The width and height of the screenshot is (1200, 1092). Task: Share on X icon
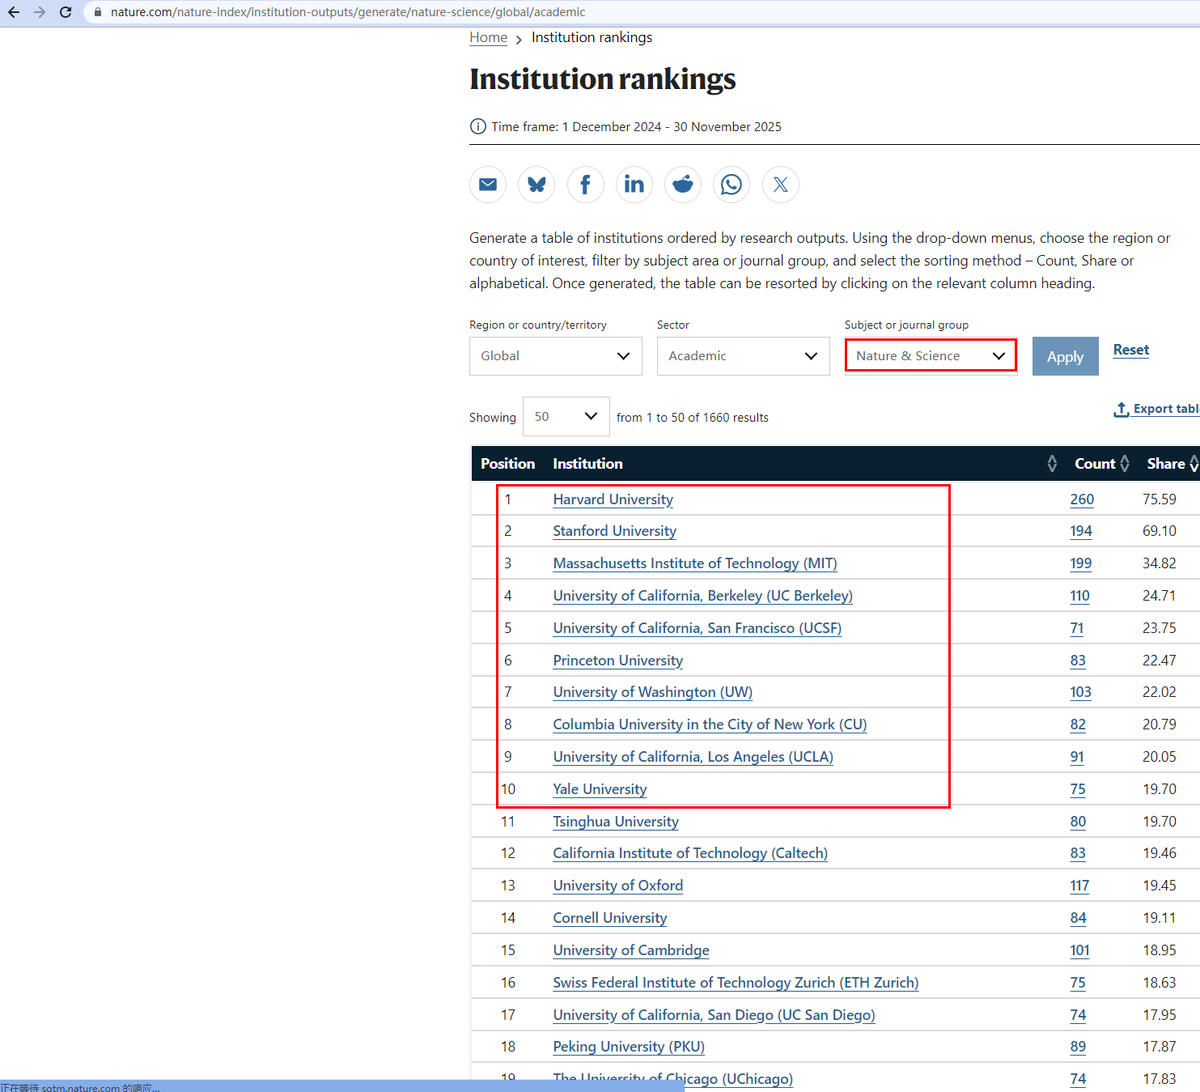click(x=781, y=184)
